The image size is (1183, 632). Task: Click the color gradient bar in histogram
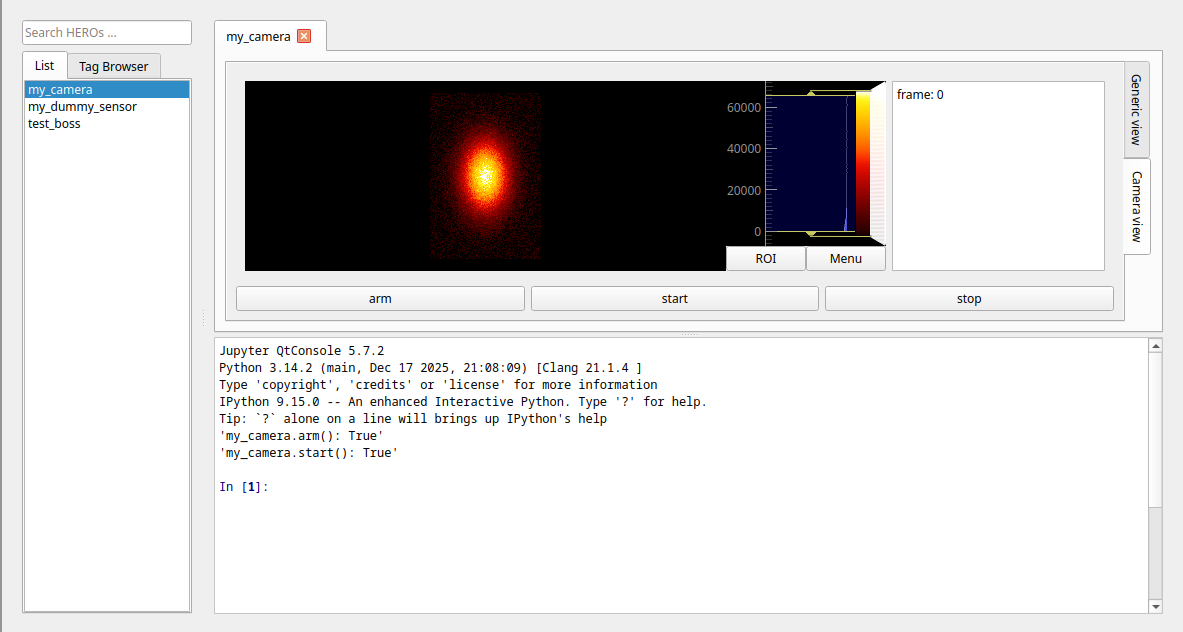click(863, 164)
